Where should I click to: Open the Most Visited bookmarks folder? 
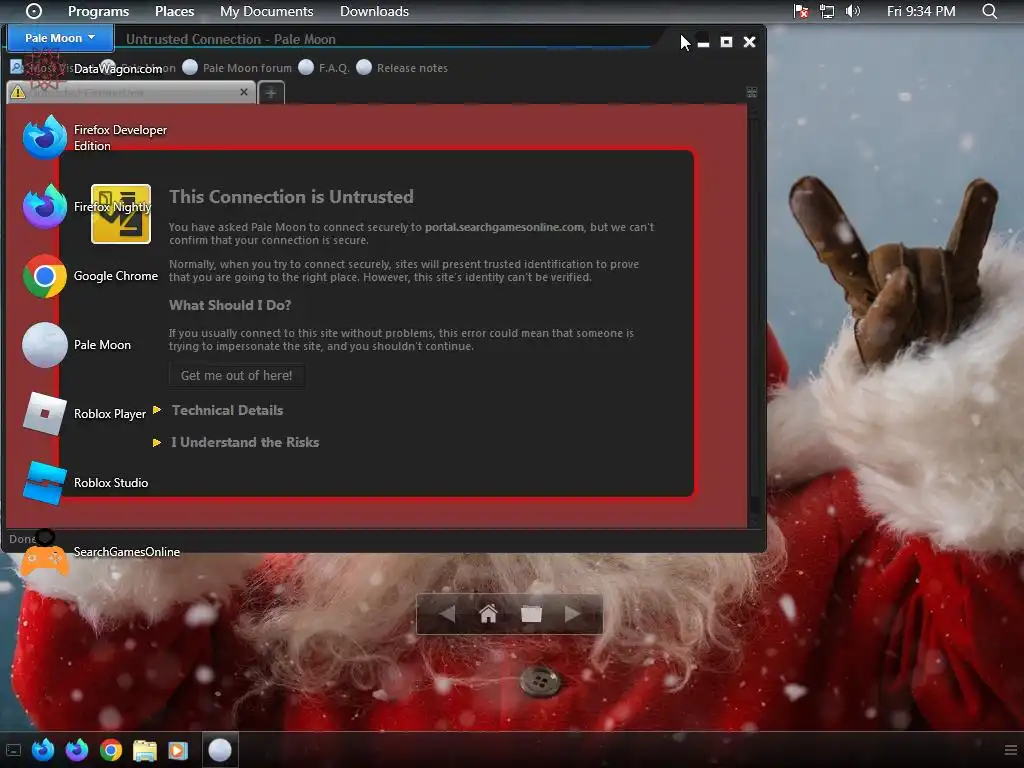point(40,67)
